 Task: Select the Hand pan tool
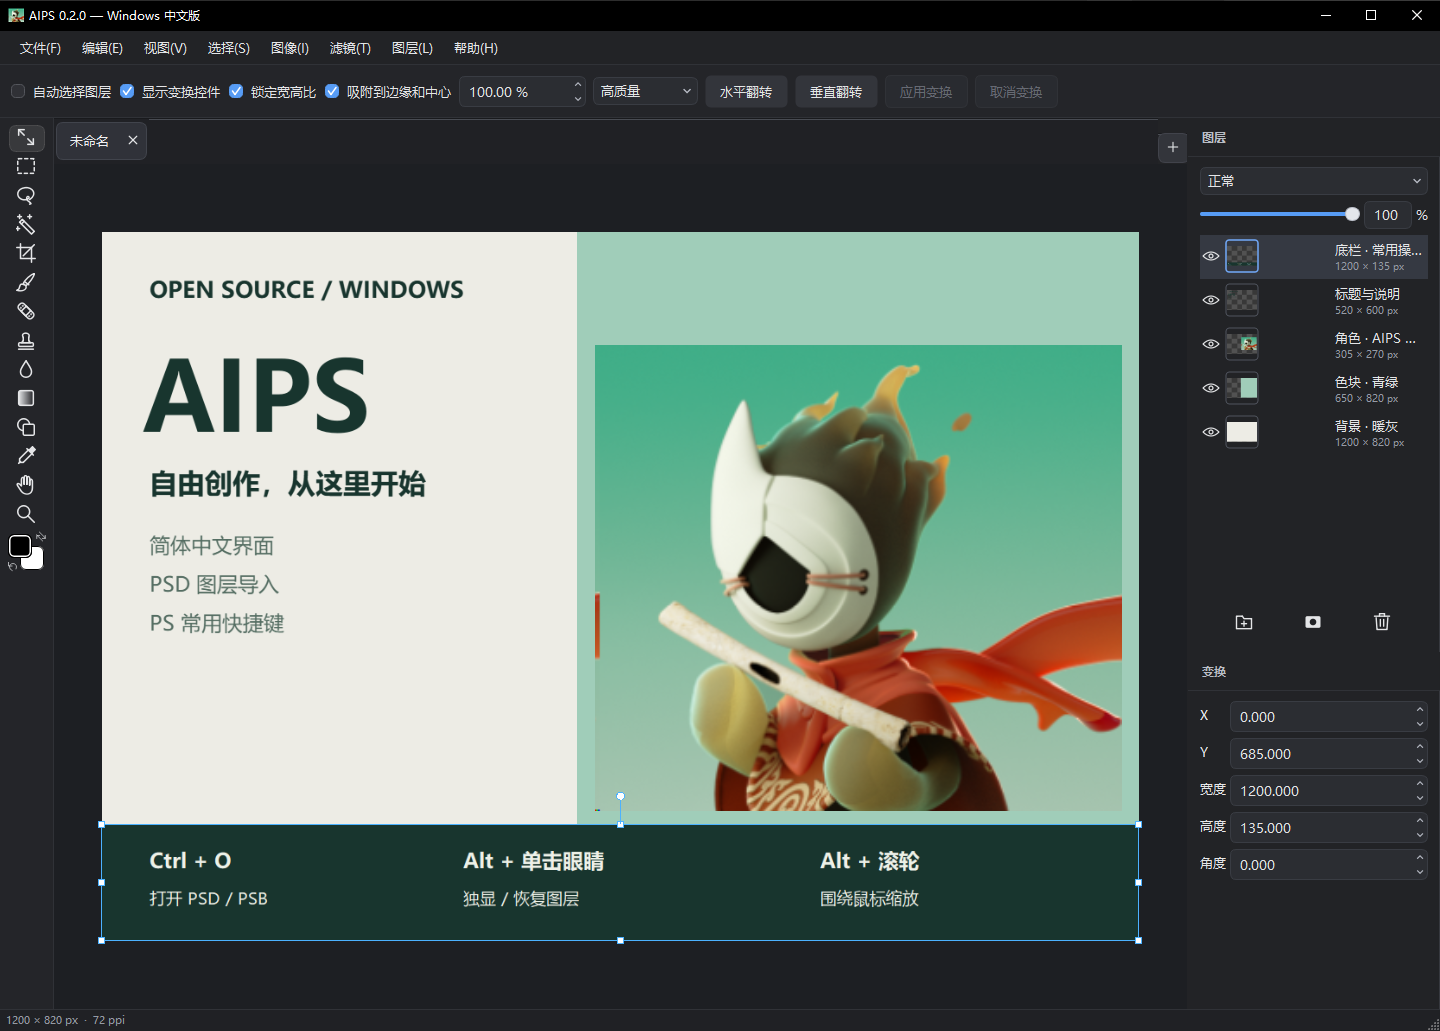26,485
